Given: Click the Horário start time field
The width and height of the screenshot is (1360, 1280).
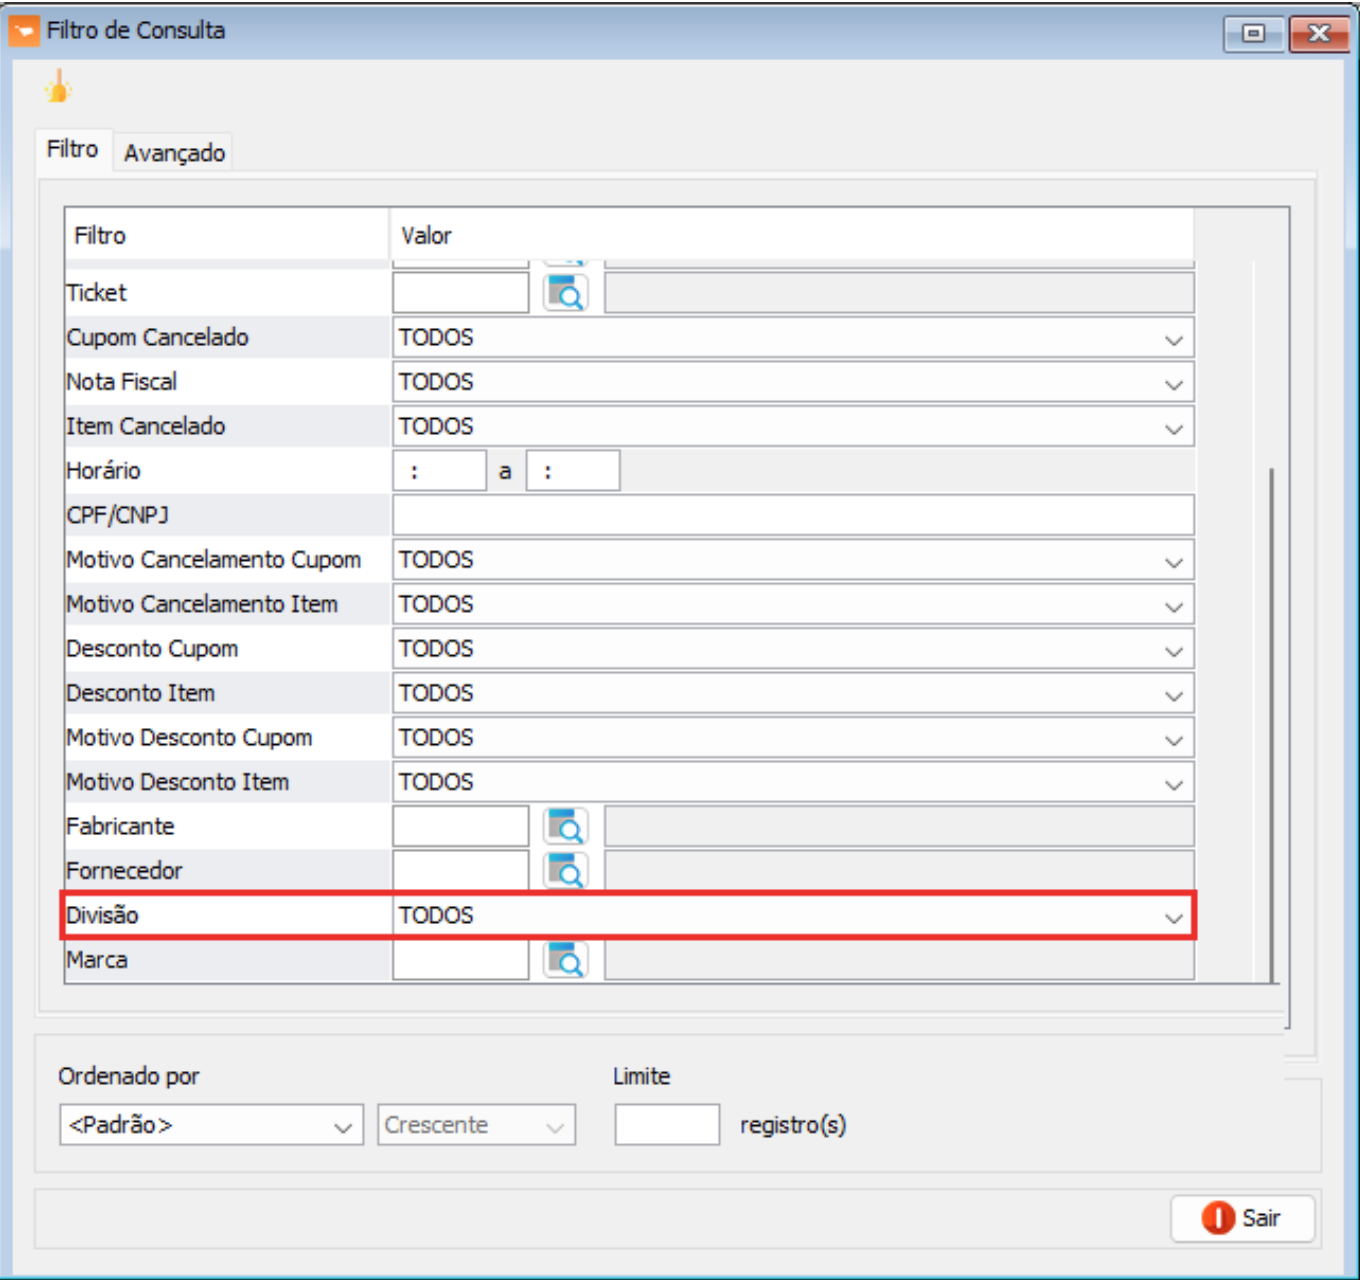Looking at the screenshot, I should [439, 471].
